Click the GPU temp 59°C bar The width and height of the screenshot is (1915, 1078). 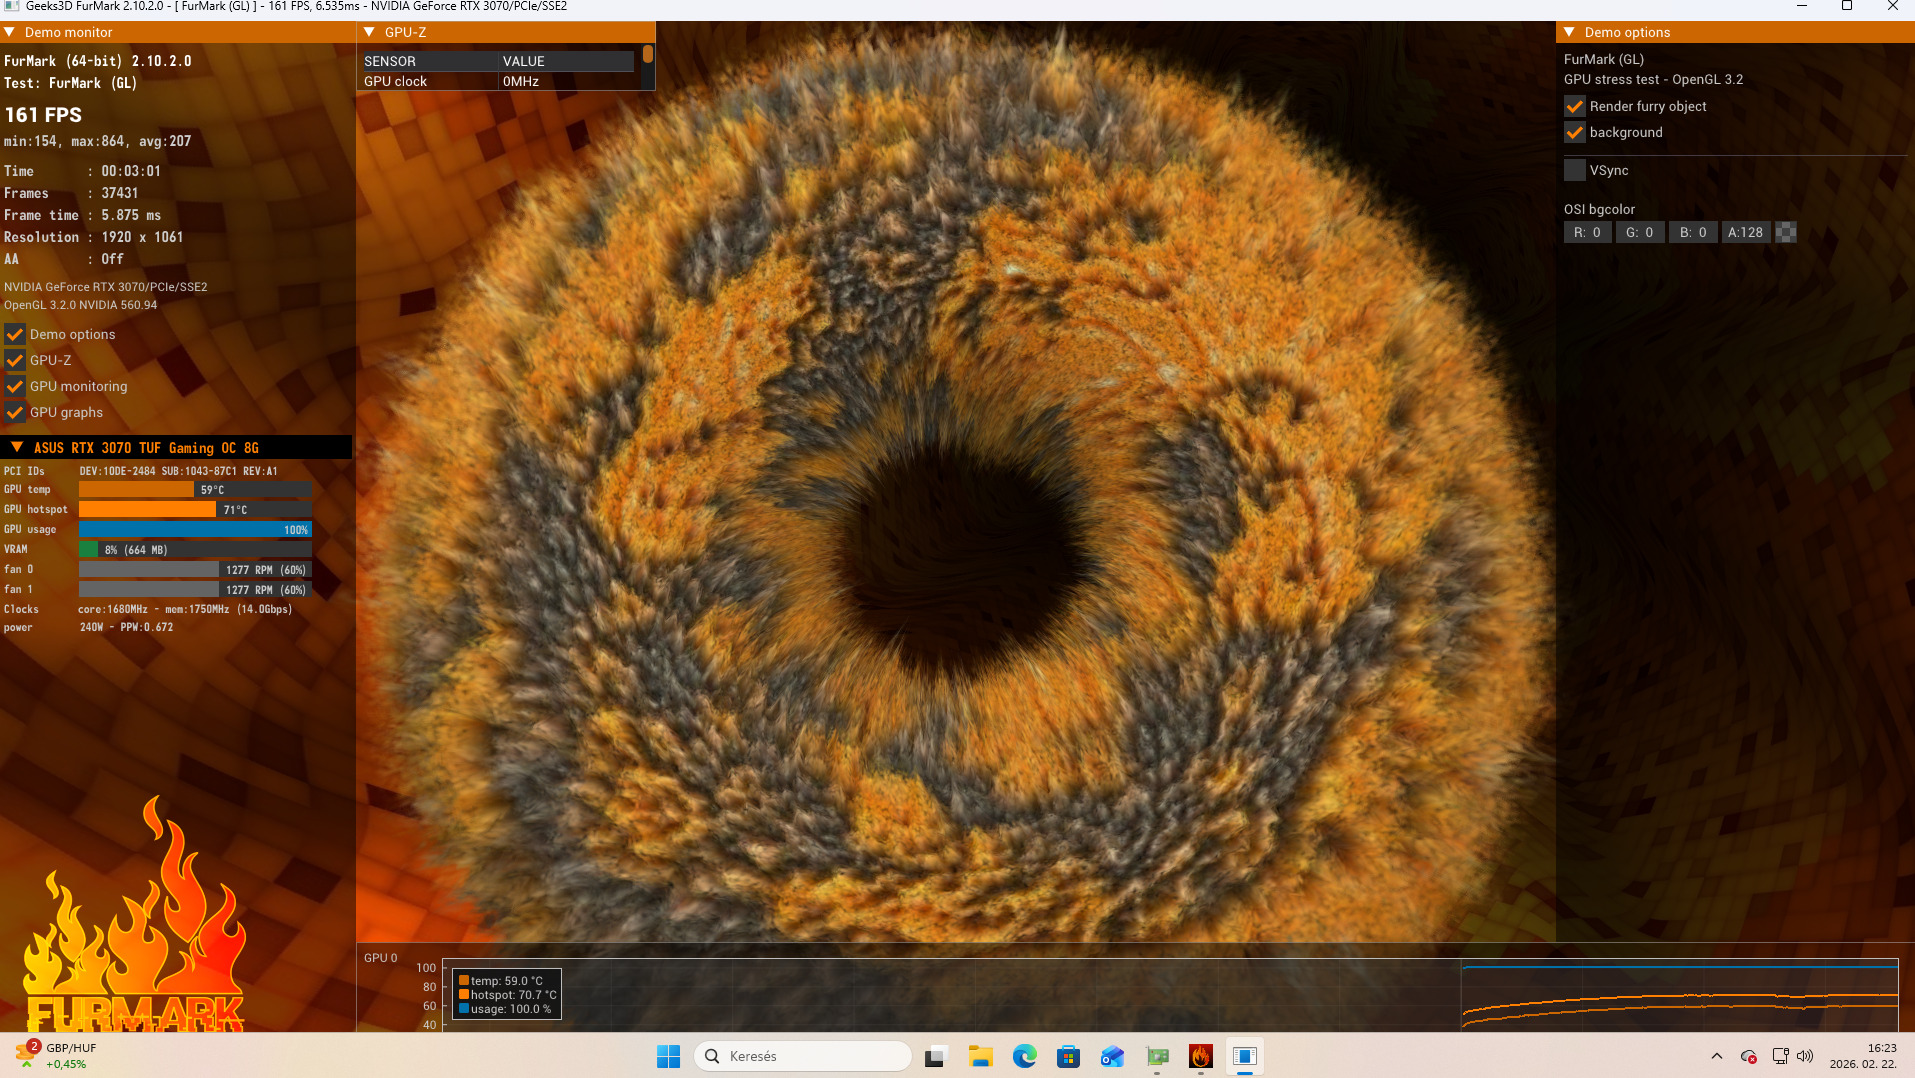click(x=196, y=490)
